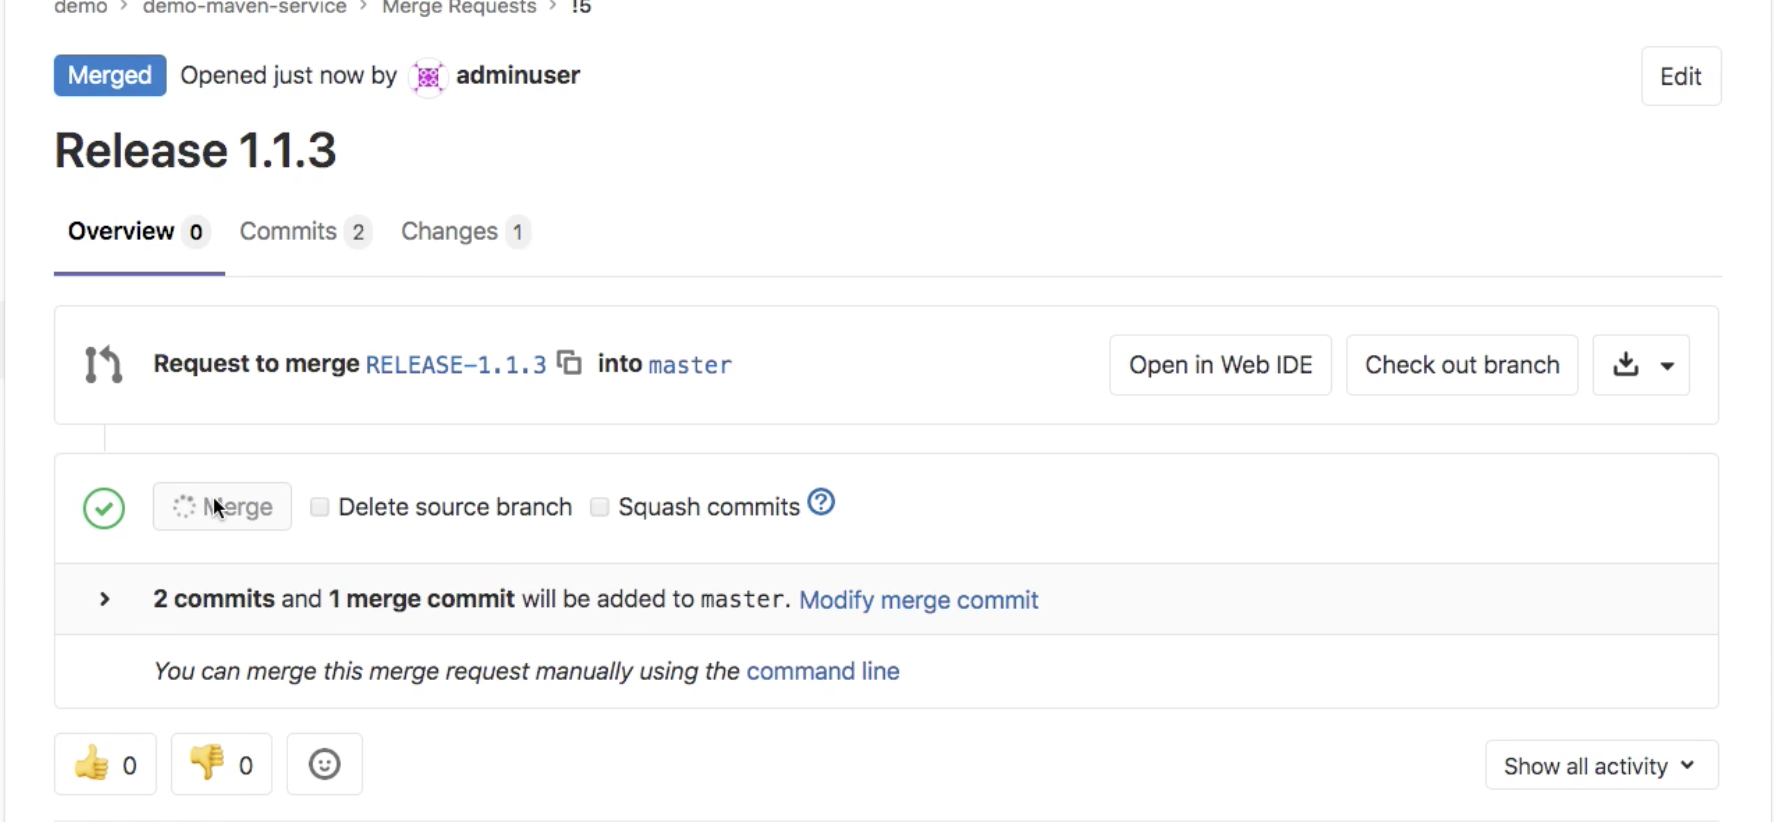
Task: Click the merge request branch icon
Action: pos(104,365)
